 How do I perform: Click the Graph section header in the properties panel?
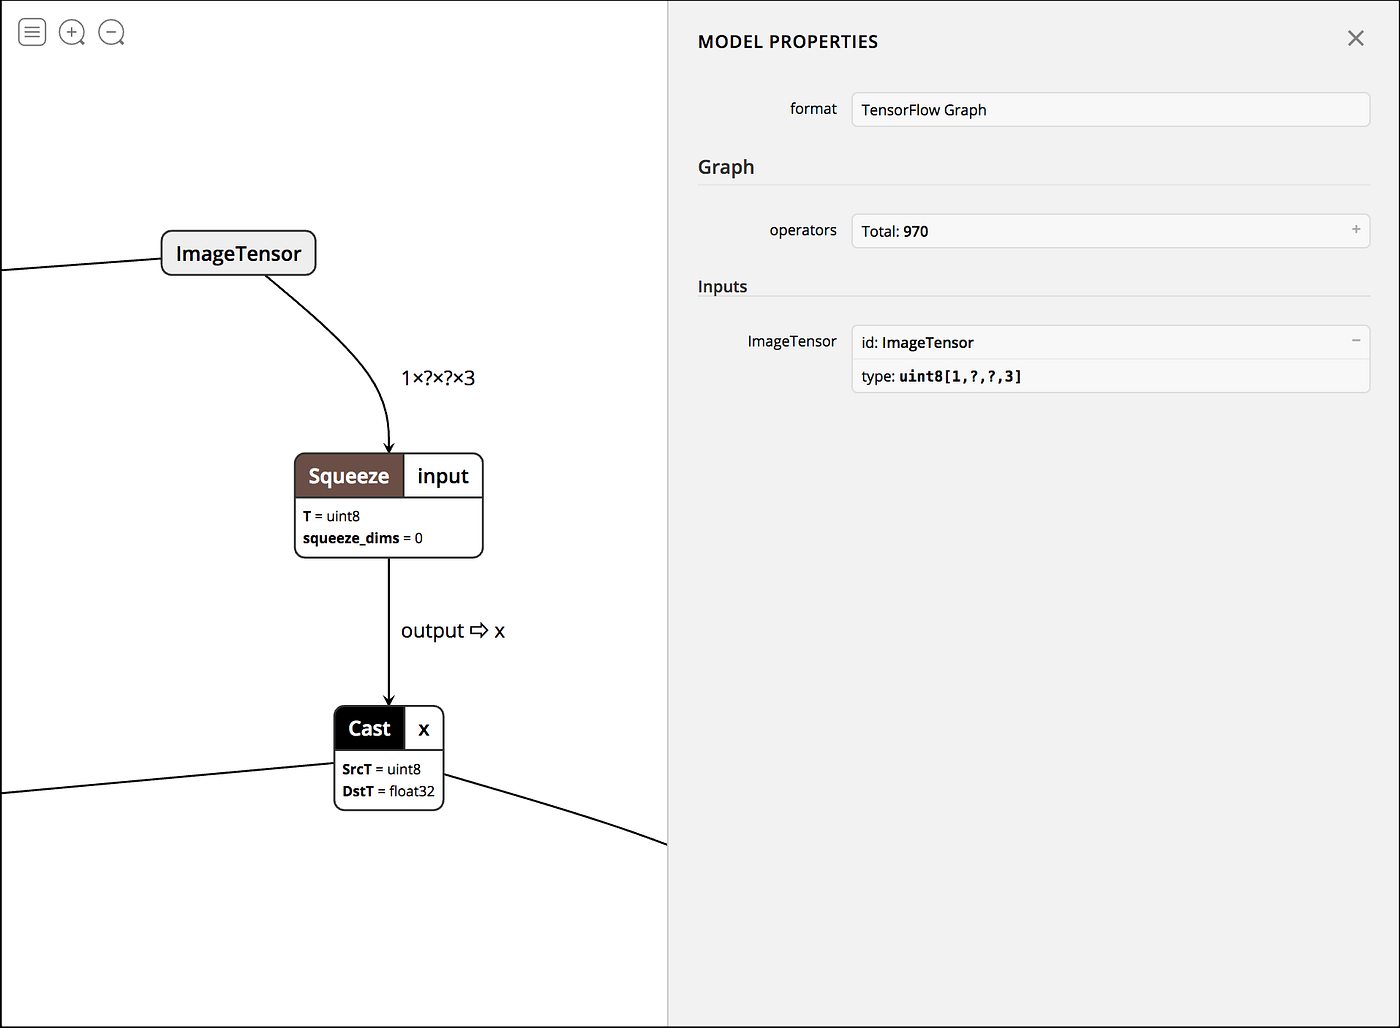[726, 167]
